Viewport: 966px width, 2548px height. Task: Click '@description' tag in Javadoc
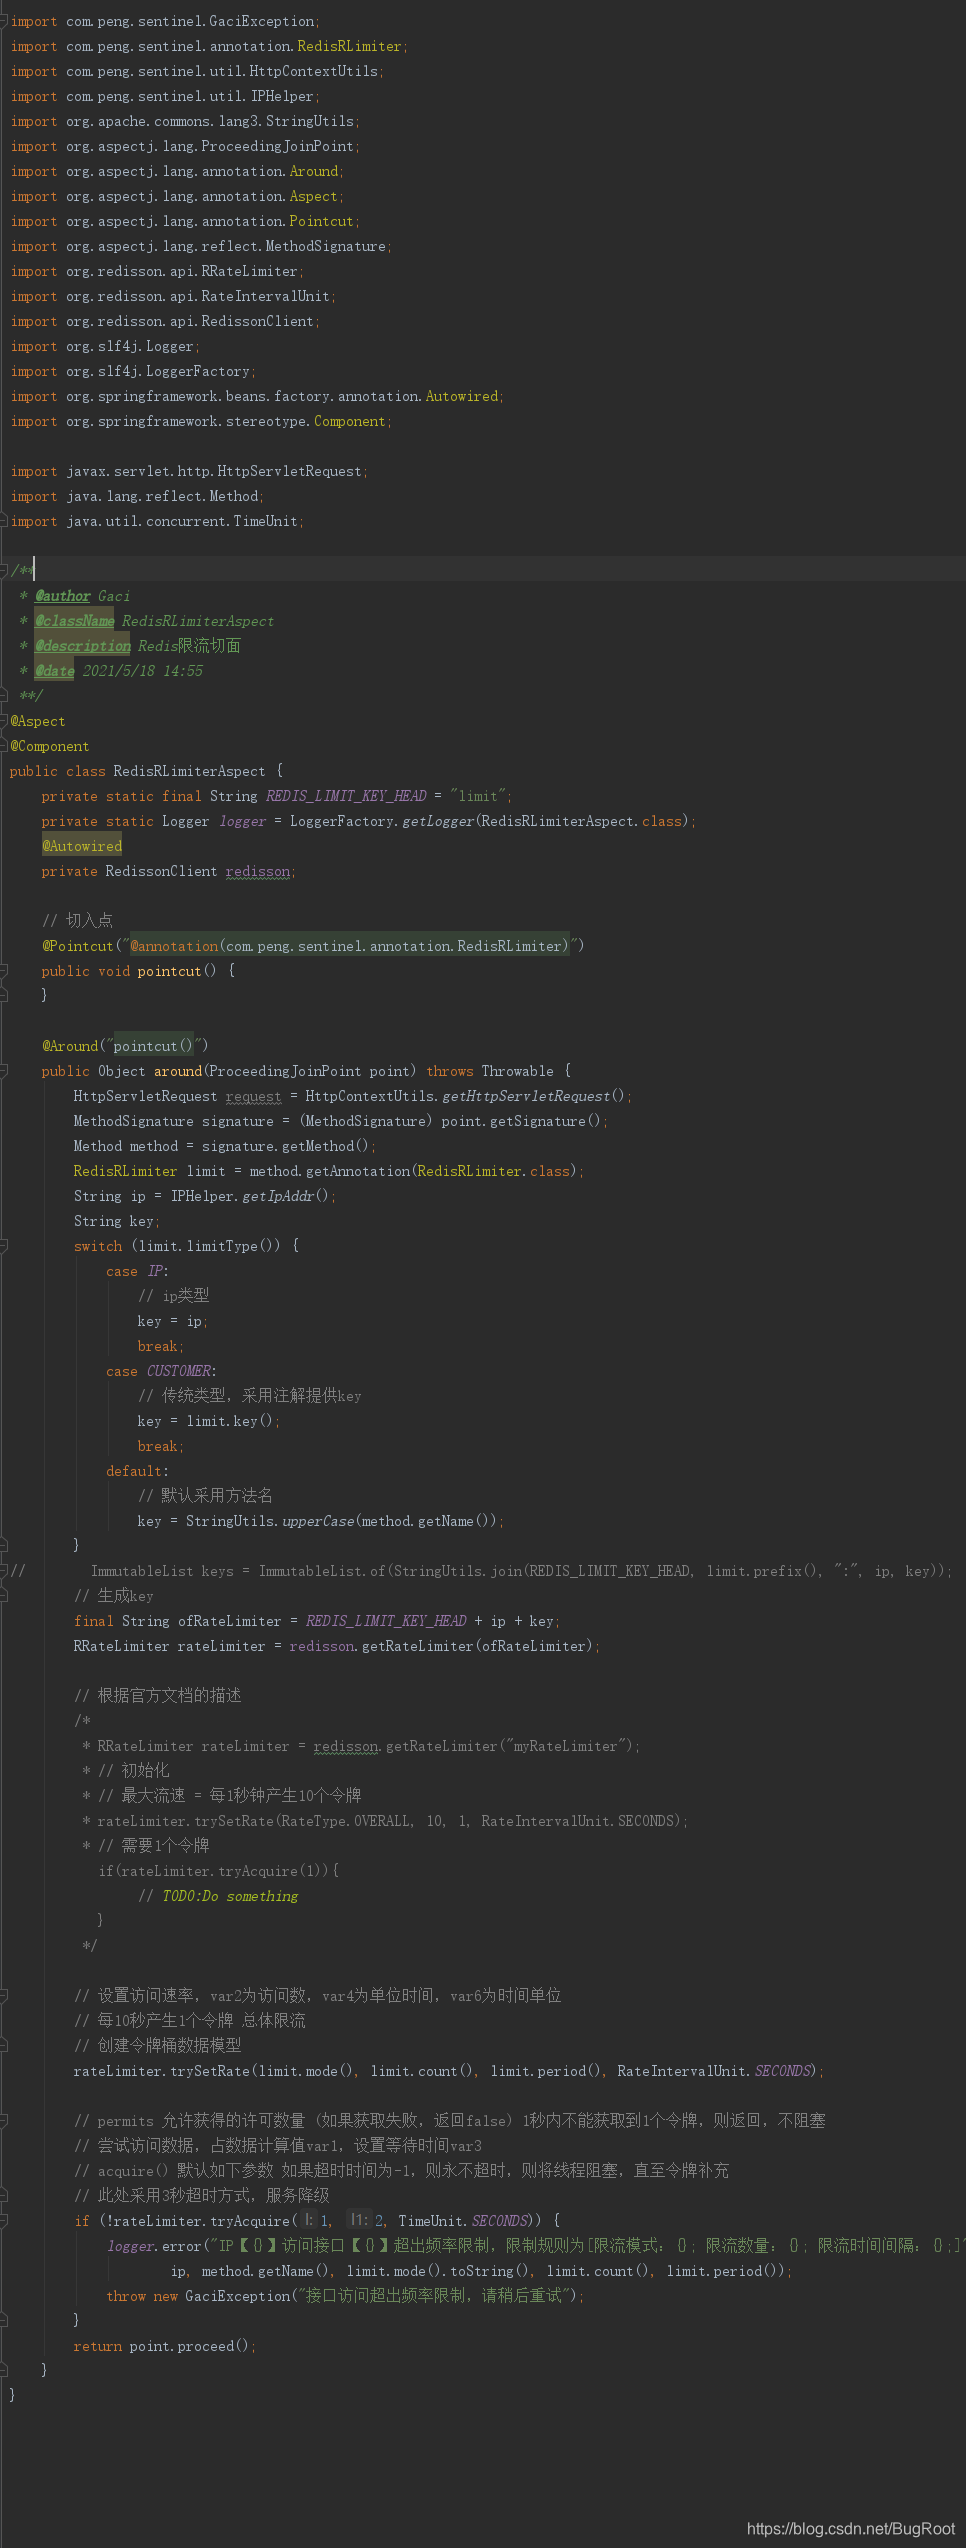click(83, 646)
